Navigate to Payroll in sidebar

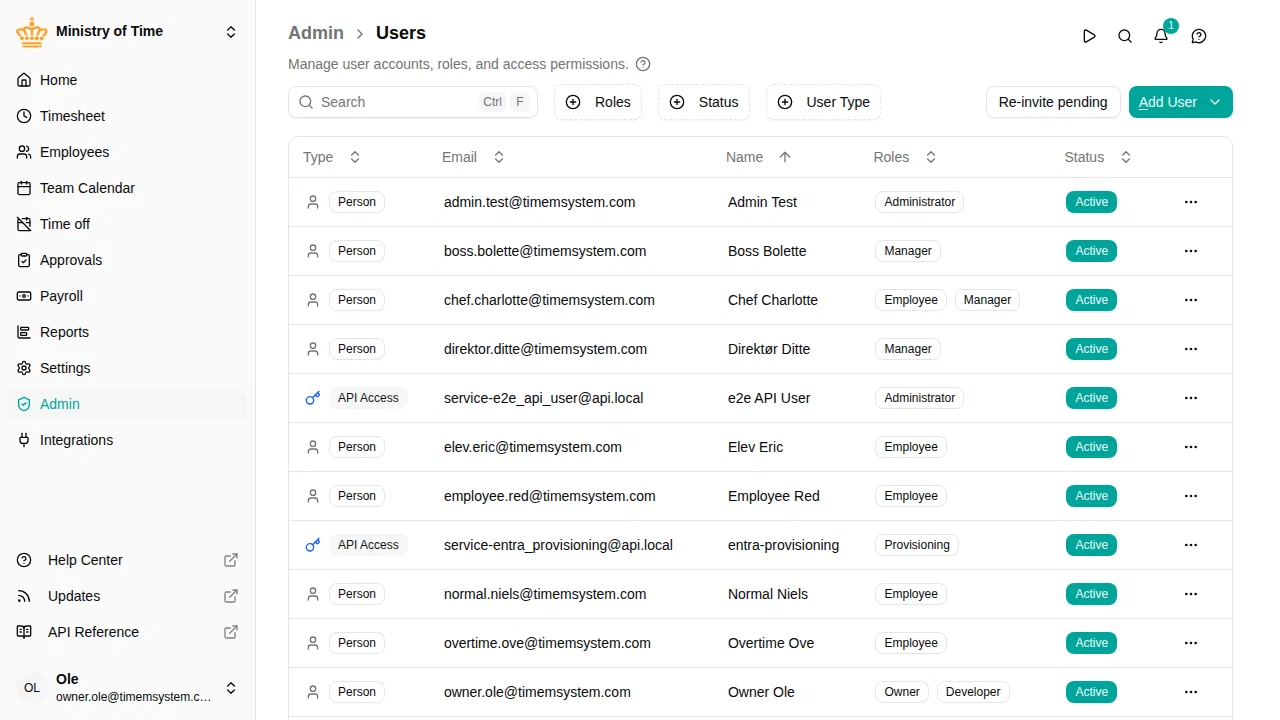[x=128, y=296]
